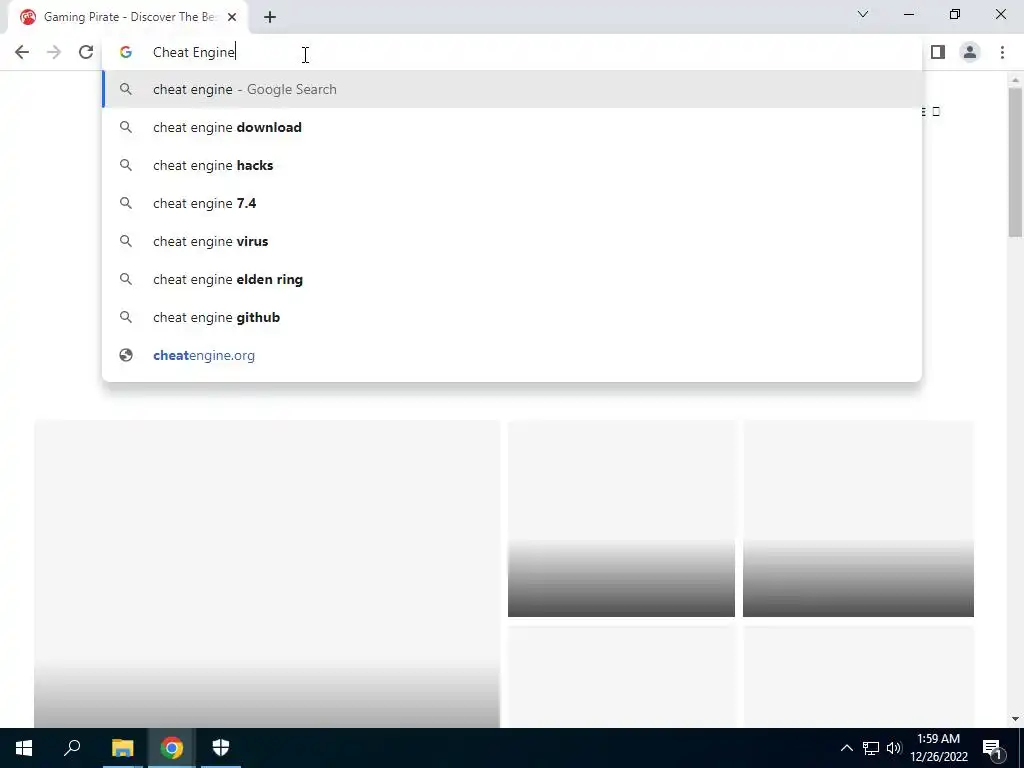Expand the tab search chevron
This screenshot has width=1024, height=768.
[x=863, y=14]
